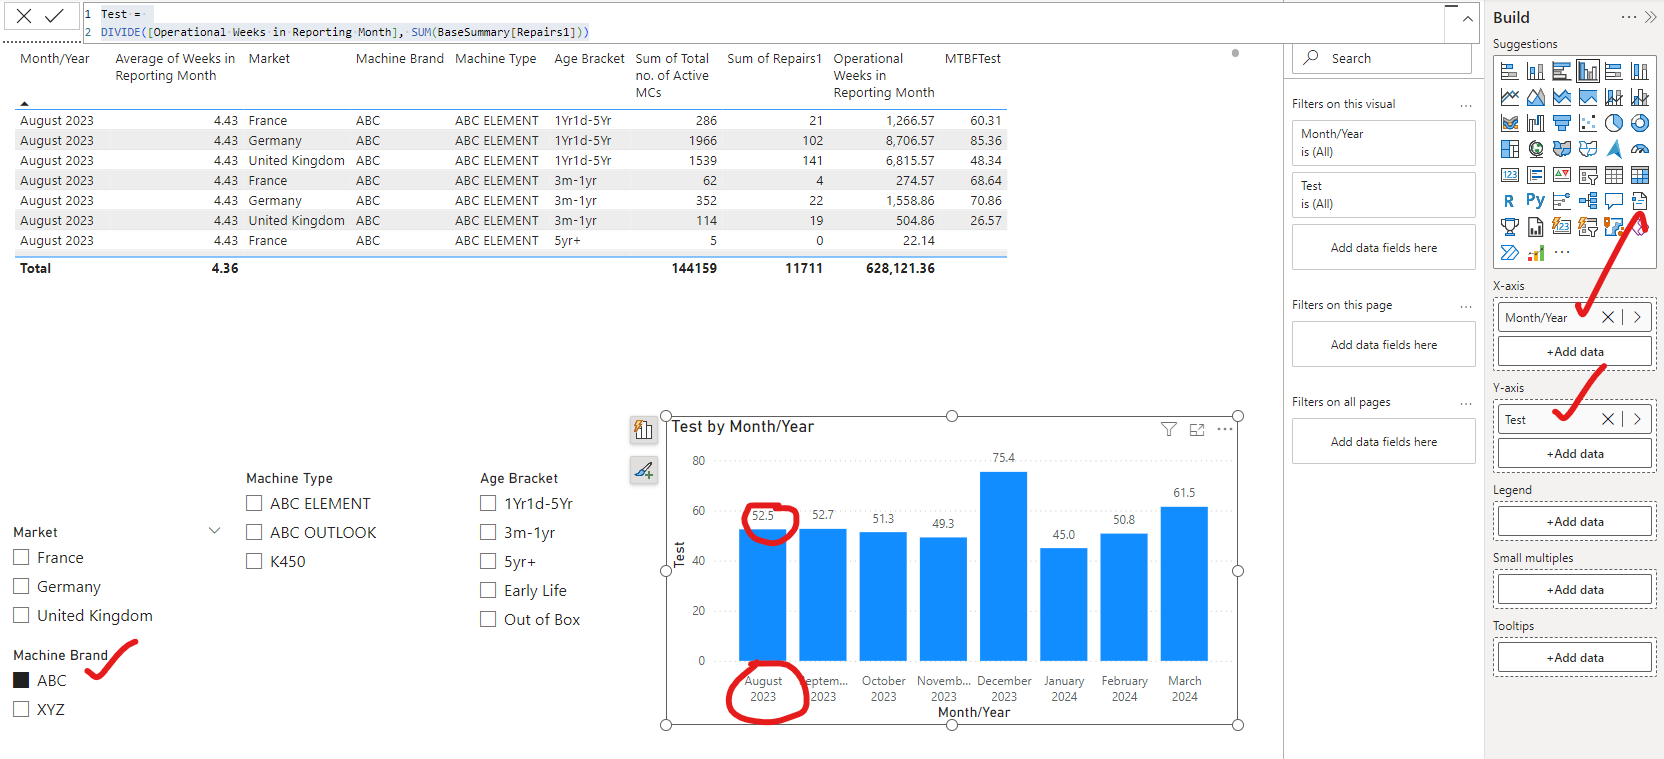Click +Add data under Tooltips
Viewport: 1664px width, 759px height.
tap(1575, 657)
